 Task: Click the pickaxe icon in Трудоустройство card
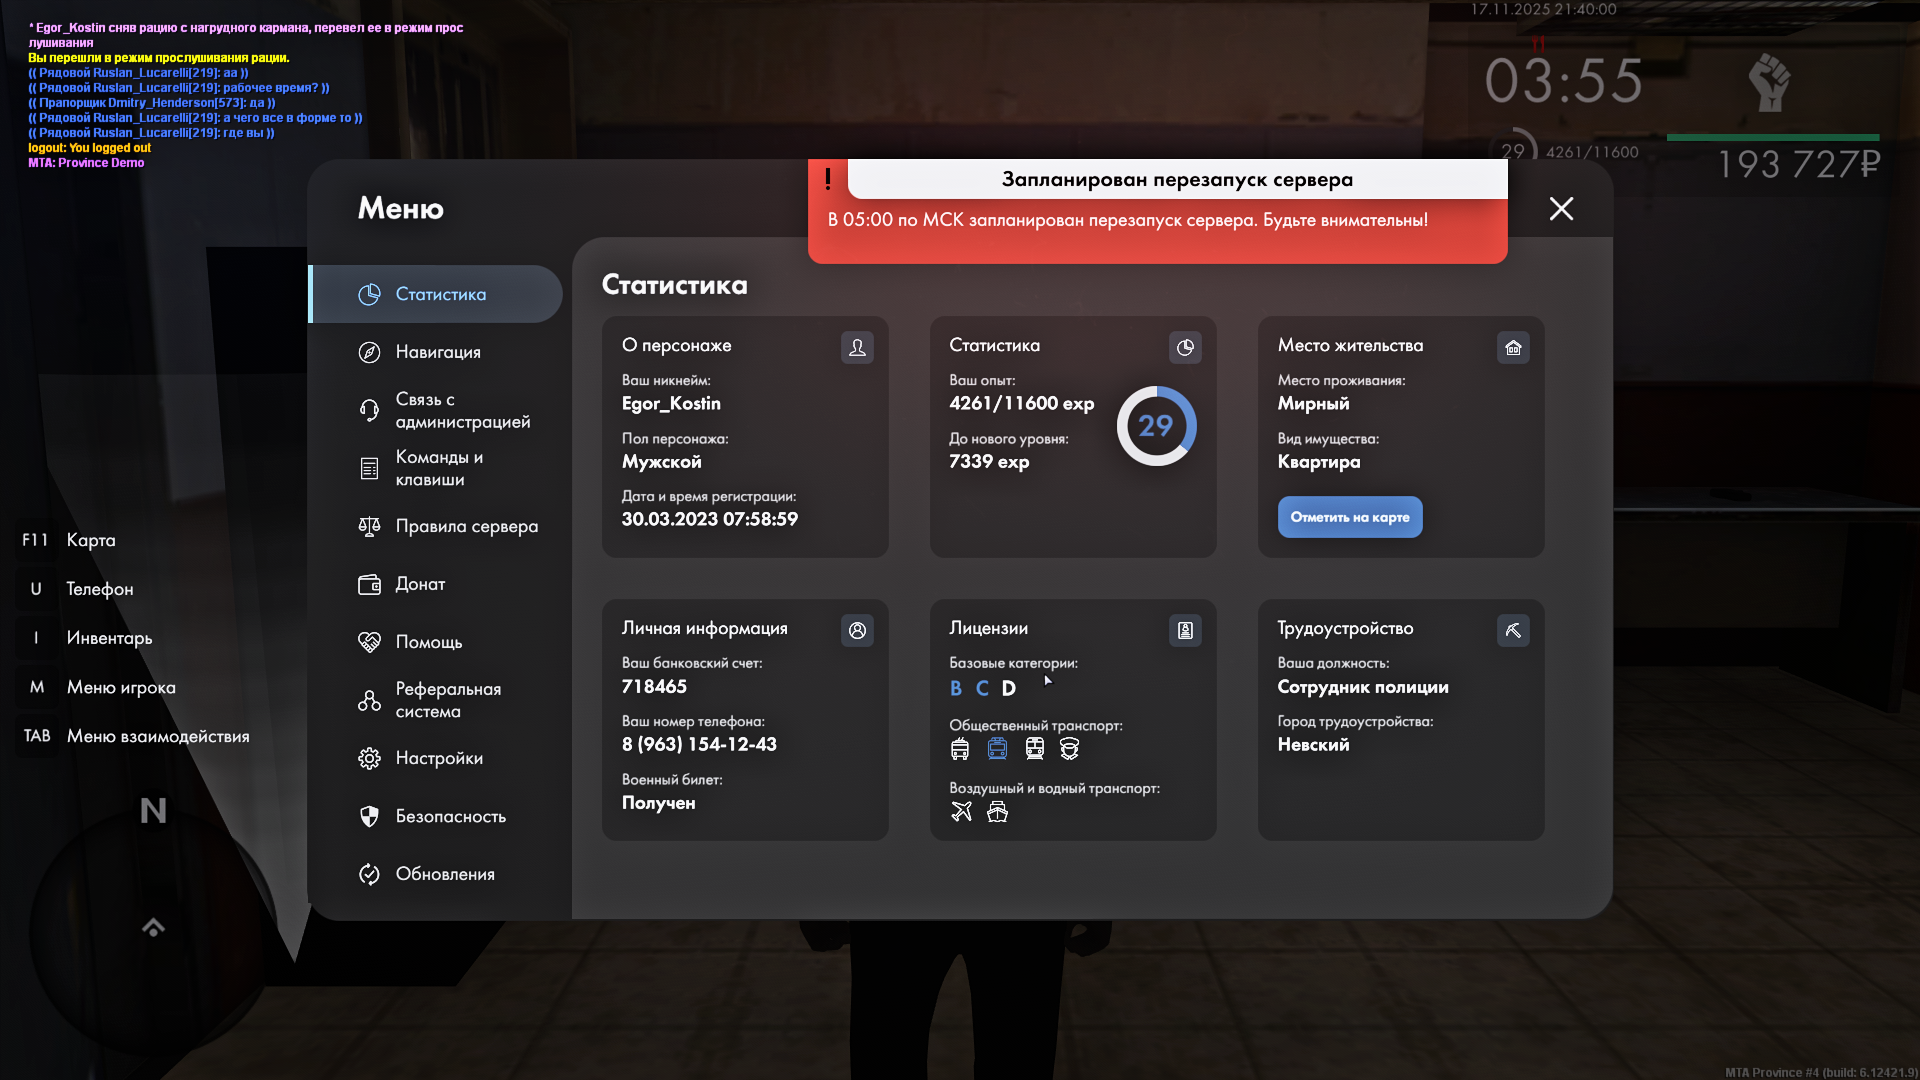(x=1513, y=630)
